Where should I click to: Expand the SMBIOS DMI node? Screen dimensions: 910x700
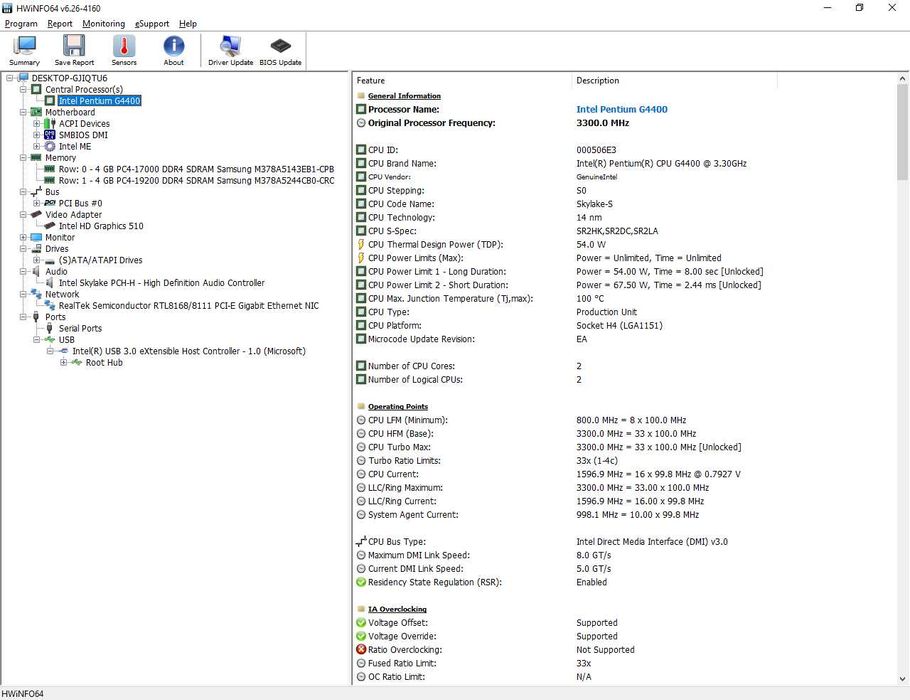[37, 135]
